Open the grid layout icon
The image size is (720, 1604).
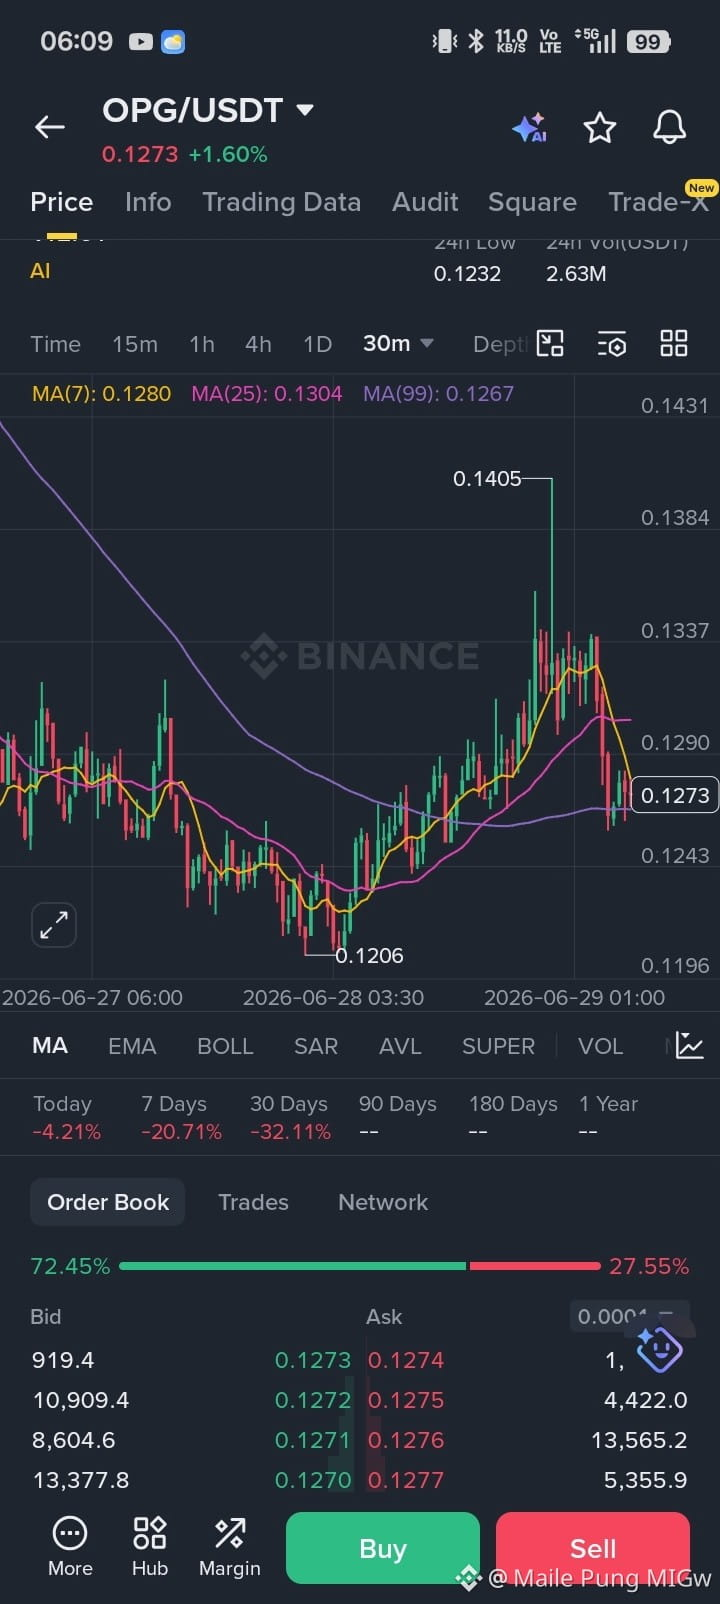pos(674,344)
